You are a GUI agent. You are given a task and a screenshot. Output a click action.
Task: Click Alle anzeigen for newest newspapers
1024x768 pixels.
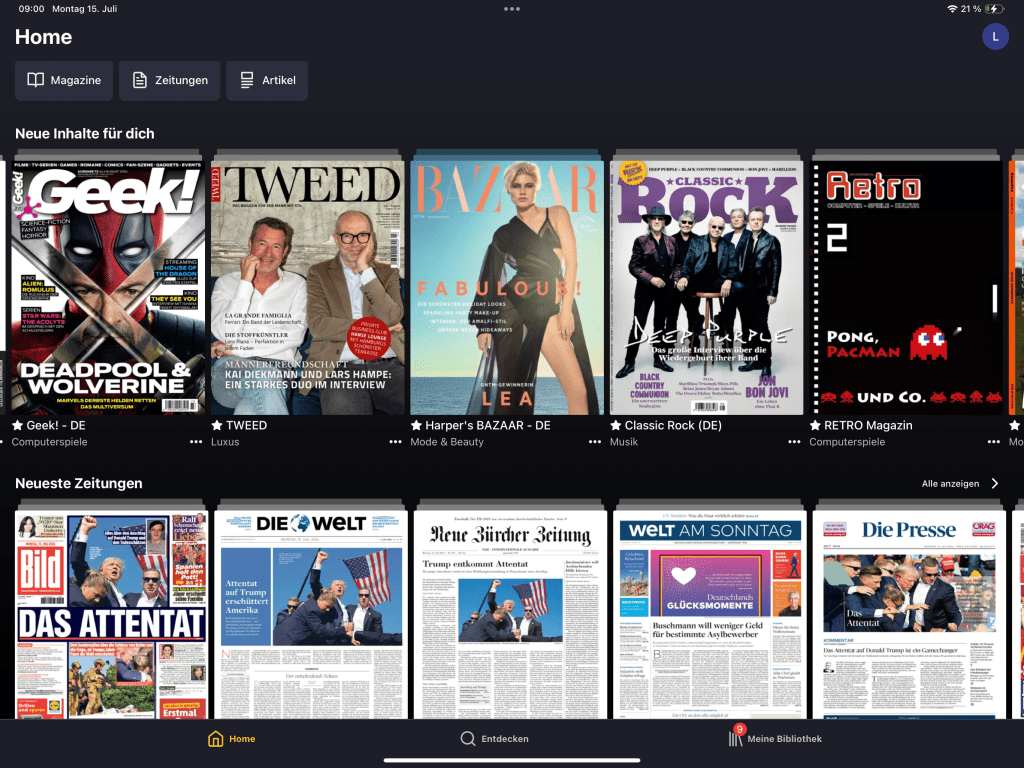point(959,484)
